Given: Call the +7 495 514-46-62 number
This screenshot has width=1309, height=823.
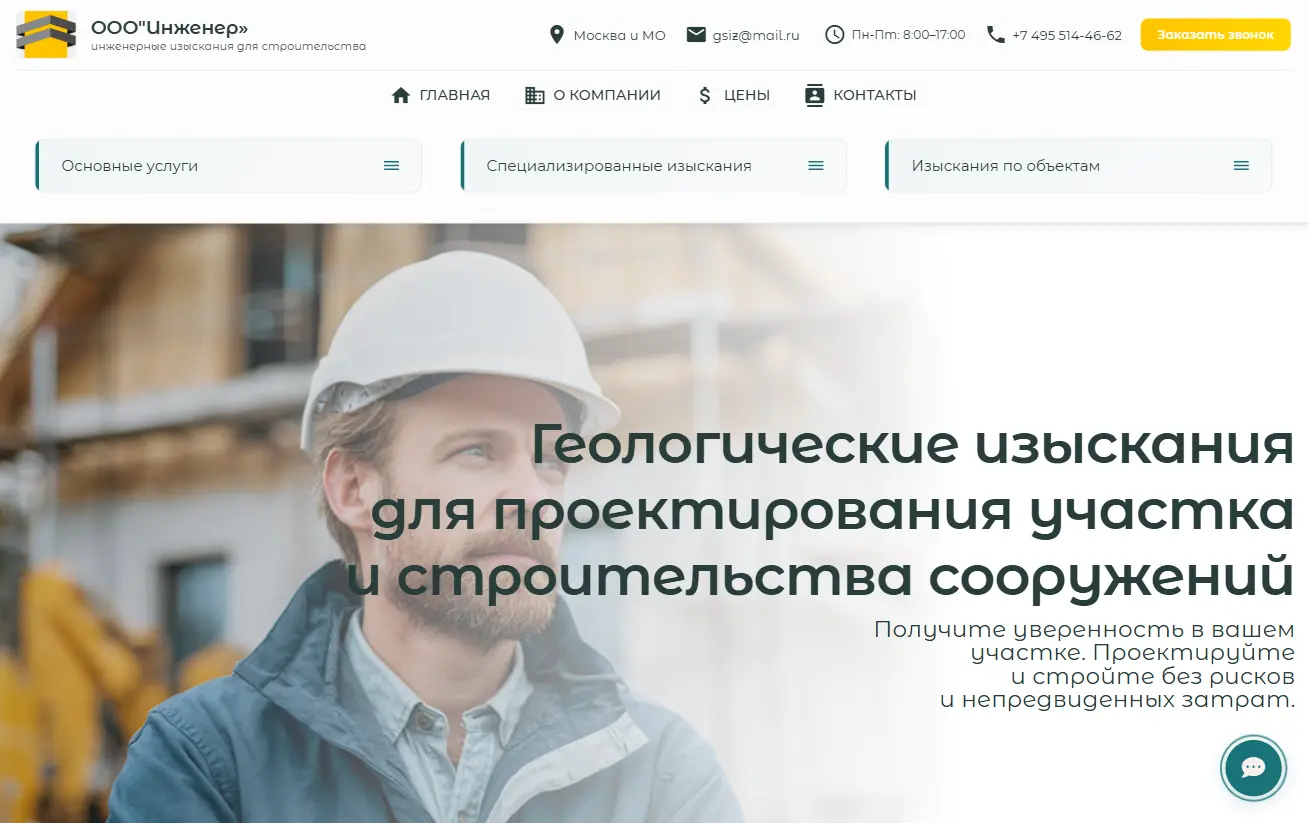Looking at the screenshot, I should point(1067,34).
